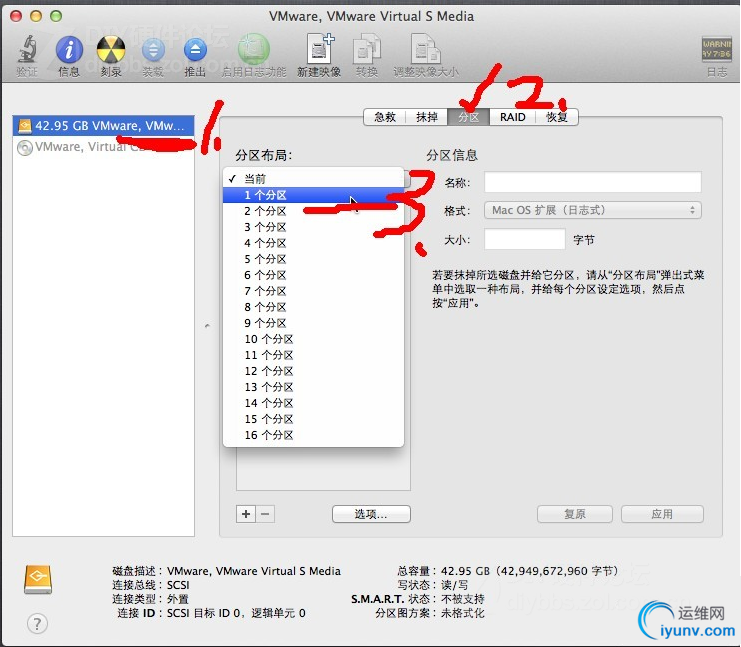The image size is (741, 647).
Task: Switch to the Restore (恢复) tab
Action: 556,117
